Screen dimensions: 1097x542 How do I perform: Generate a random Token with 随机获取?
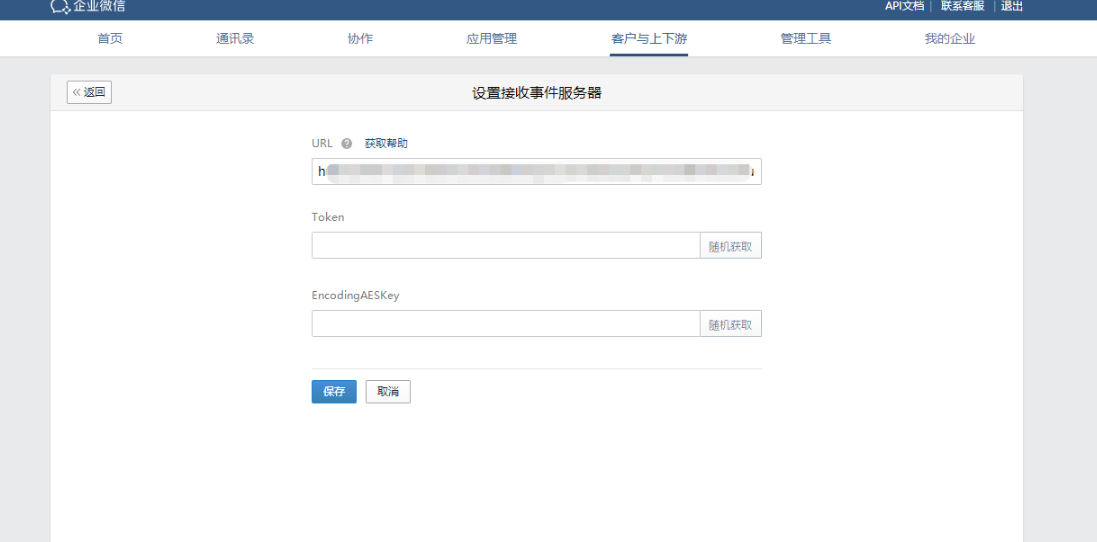[730, 246]
